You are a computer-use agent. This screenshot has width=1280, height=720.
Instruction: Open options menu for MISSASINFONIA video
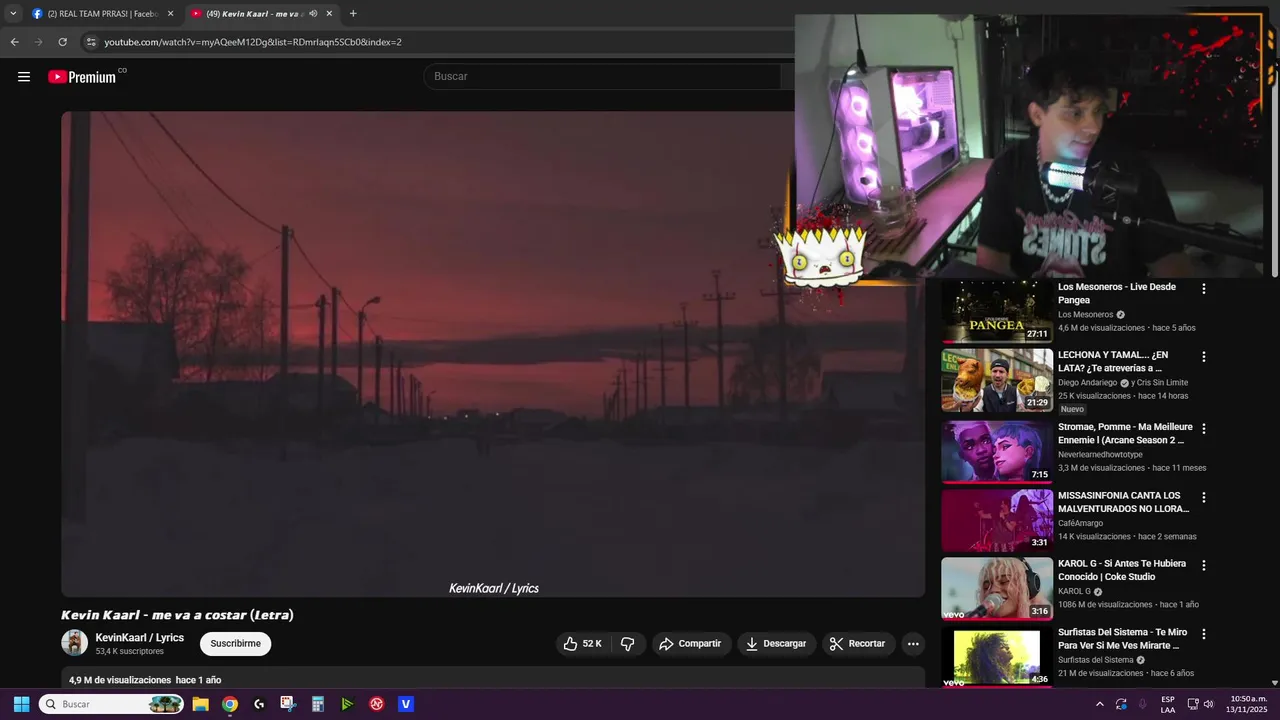tap(1204, 497)
